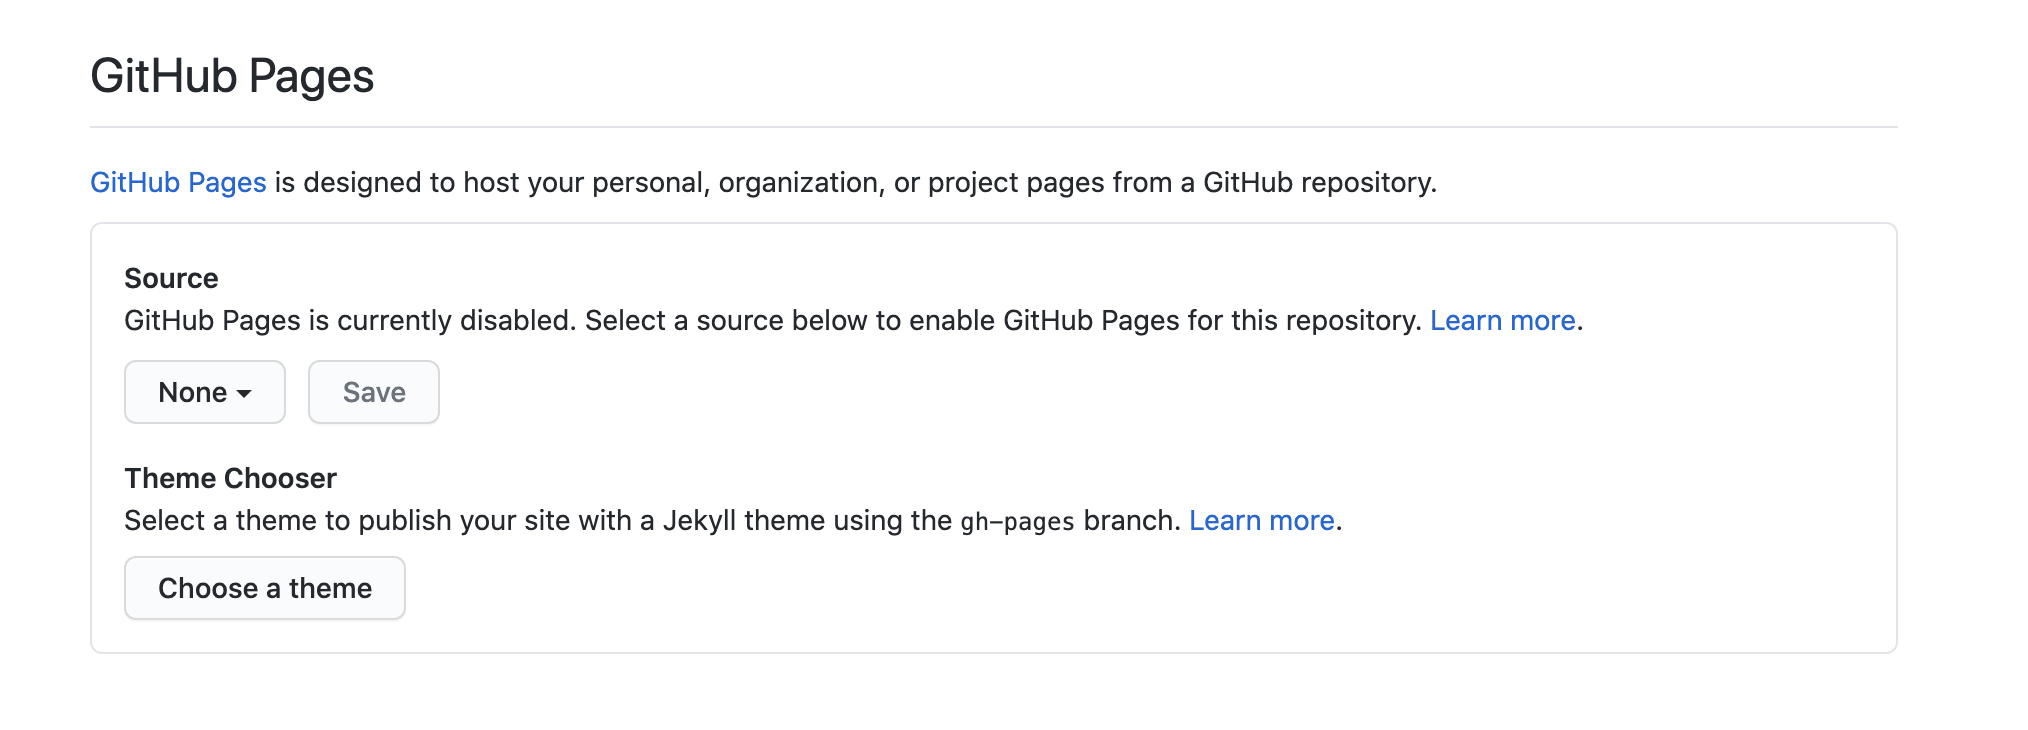Open Learn more link in Source section
This screenshot has width=2028, height=730.
[x=1502, y=320]
